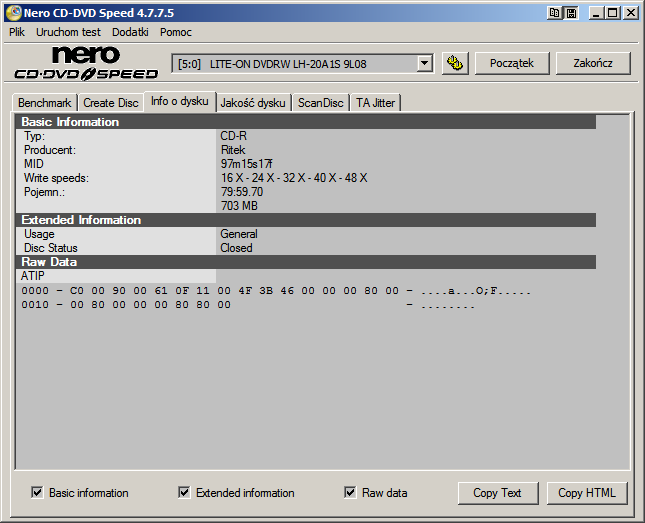Switch to the Benchmark tab
645x523 pixels.
pyautogui.click(x=44, y=102)
